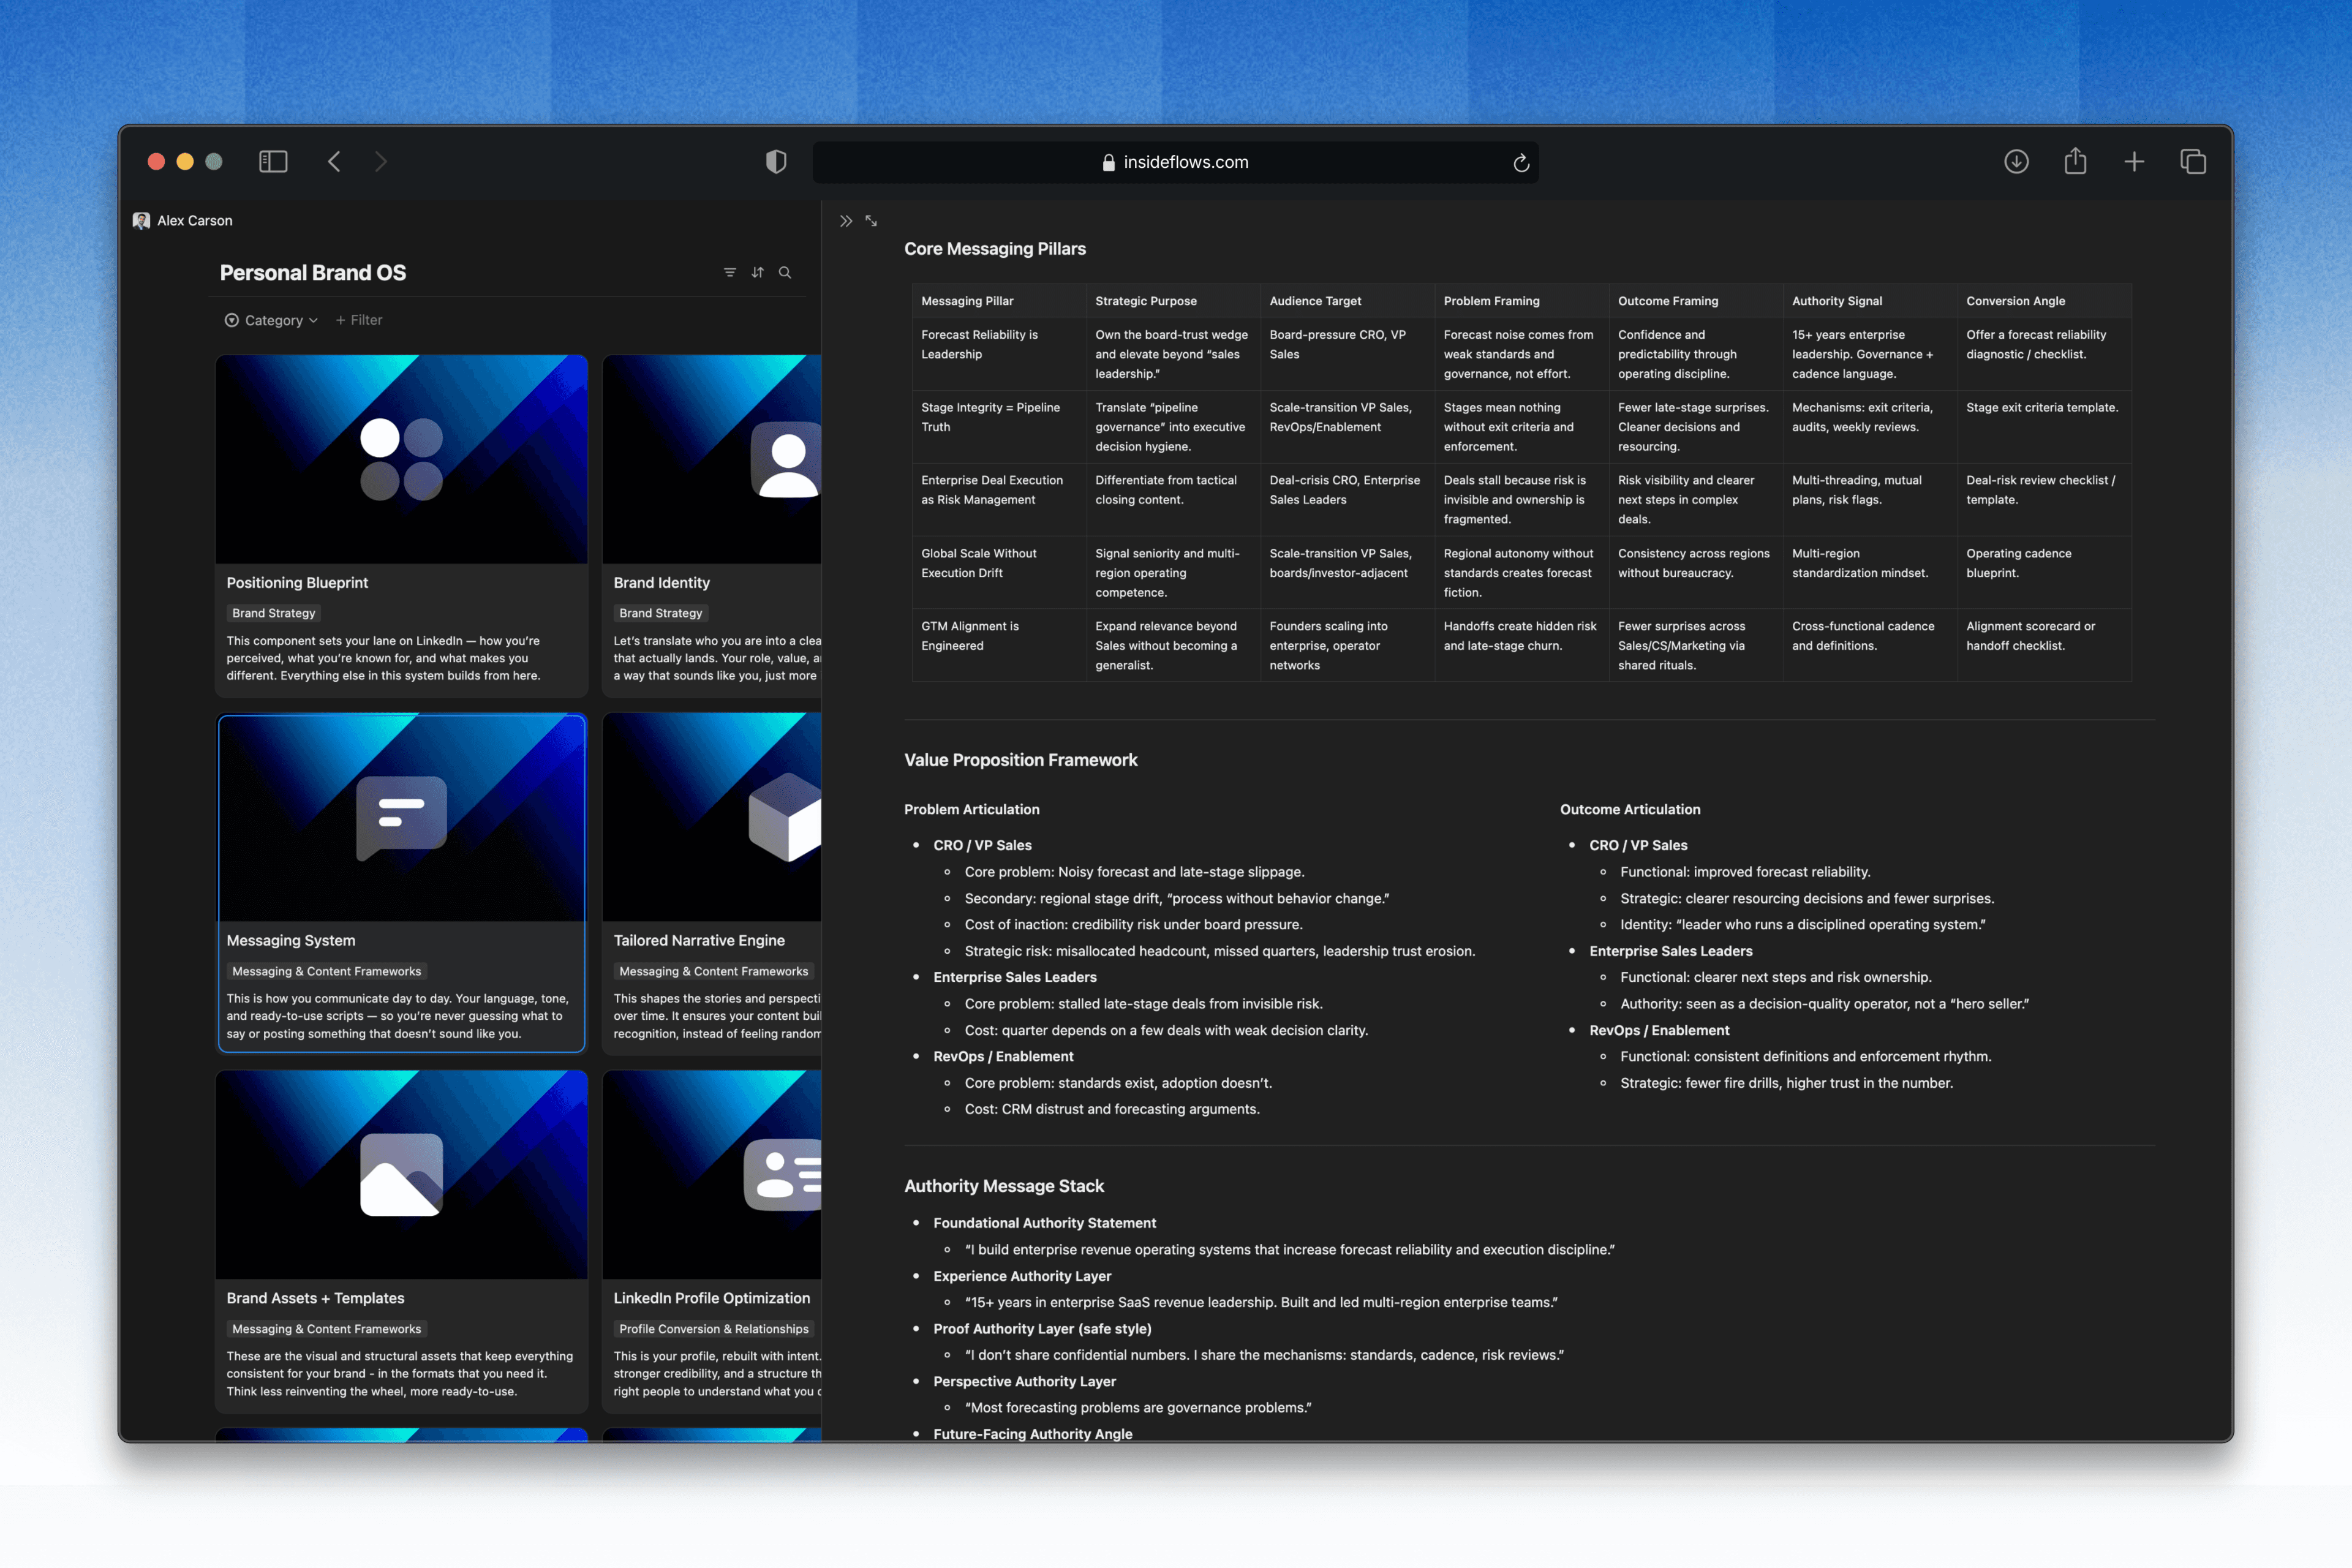
Task: Add a new Filter to the view
Action: [359, 320]
